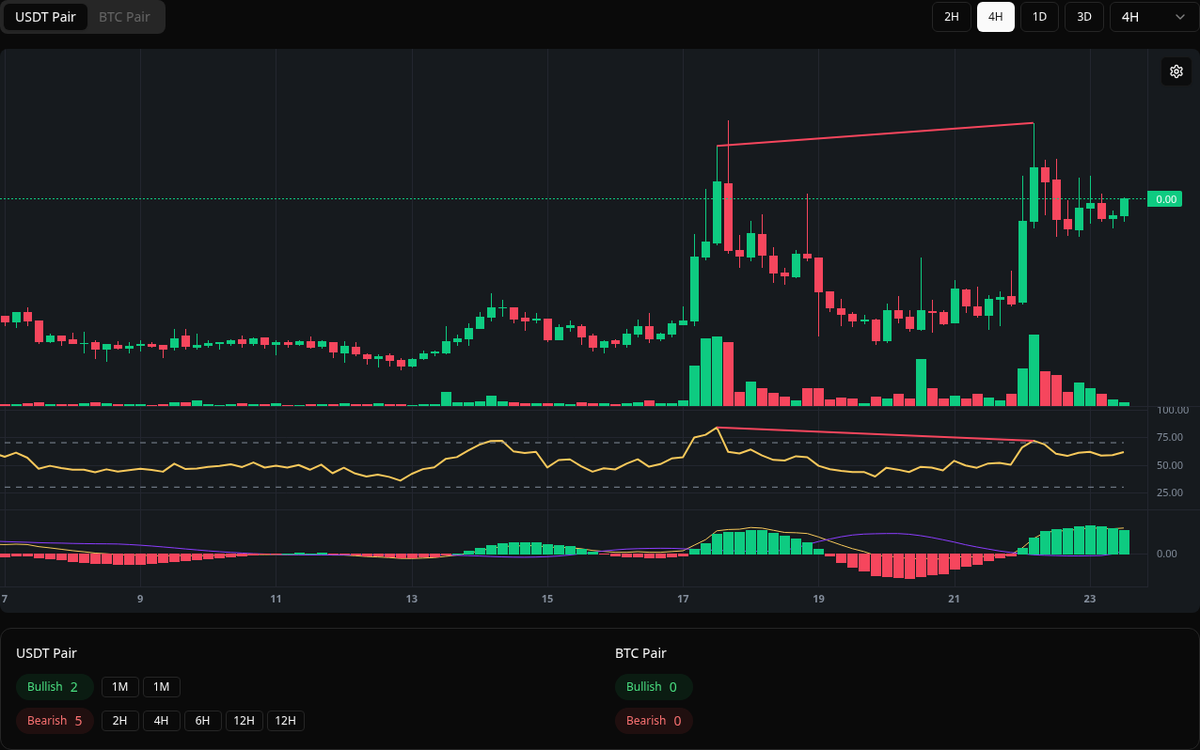
Task: Open the chart settings gear
Action: point(1176,71)
